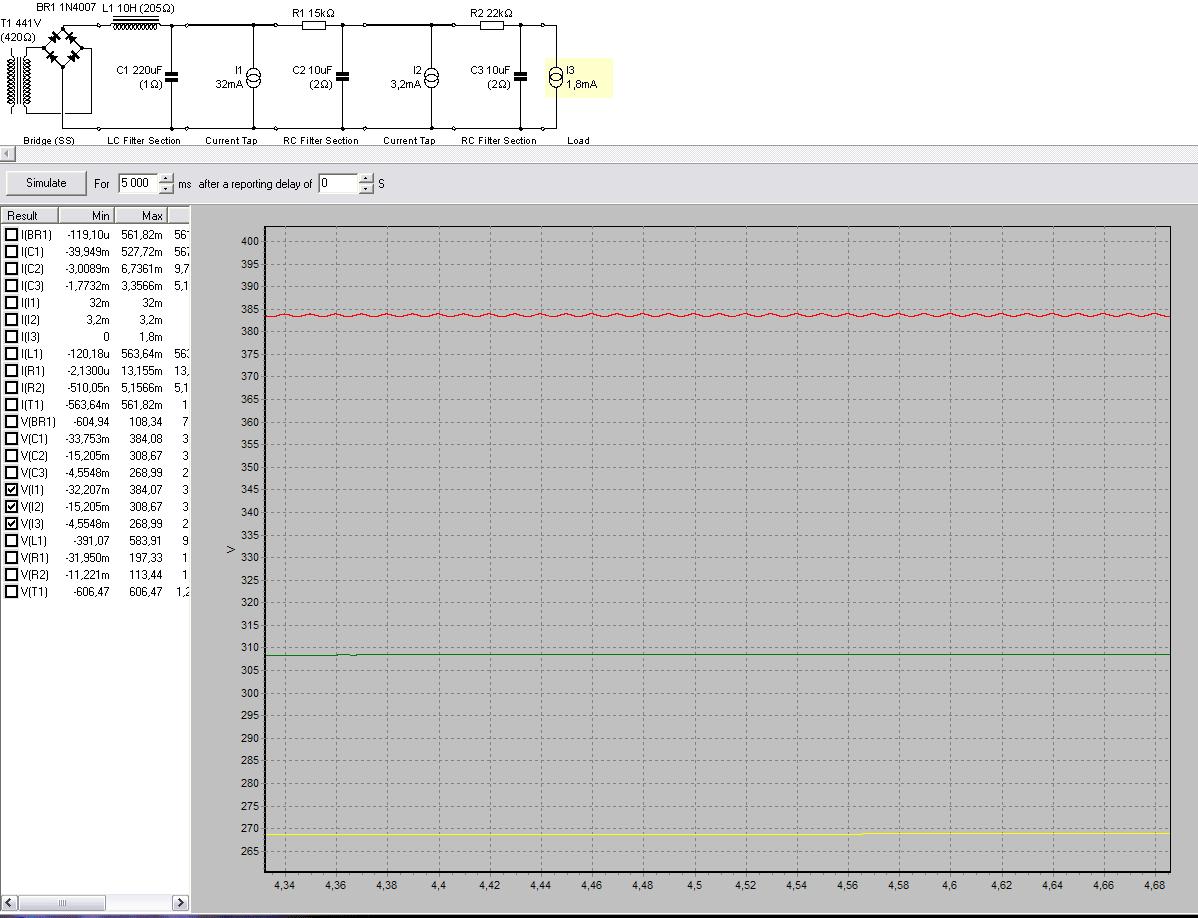Enable the I(I1) result trace checkbox
The width and height of the screenshot is (1198, 918).
pos(11,302)
